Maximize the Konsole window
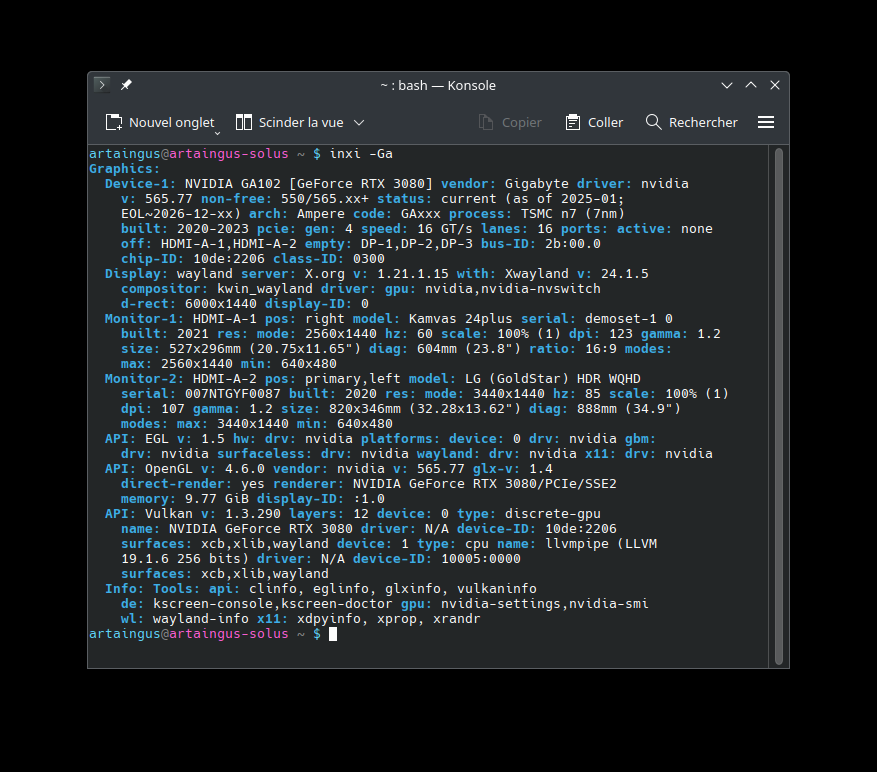Image resolution: width=877 pixels, height=772 pixels. pos(751,85)
